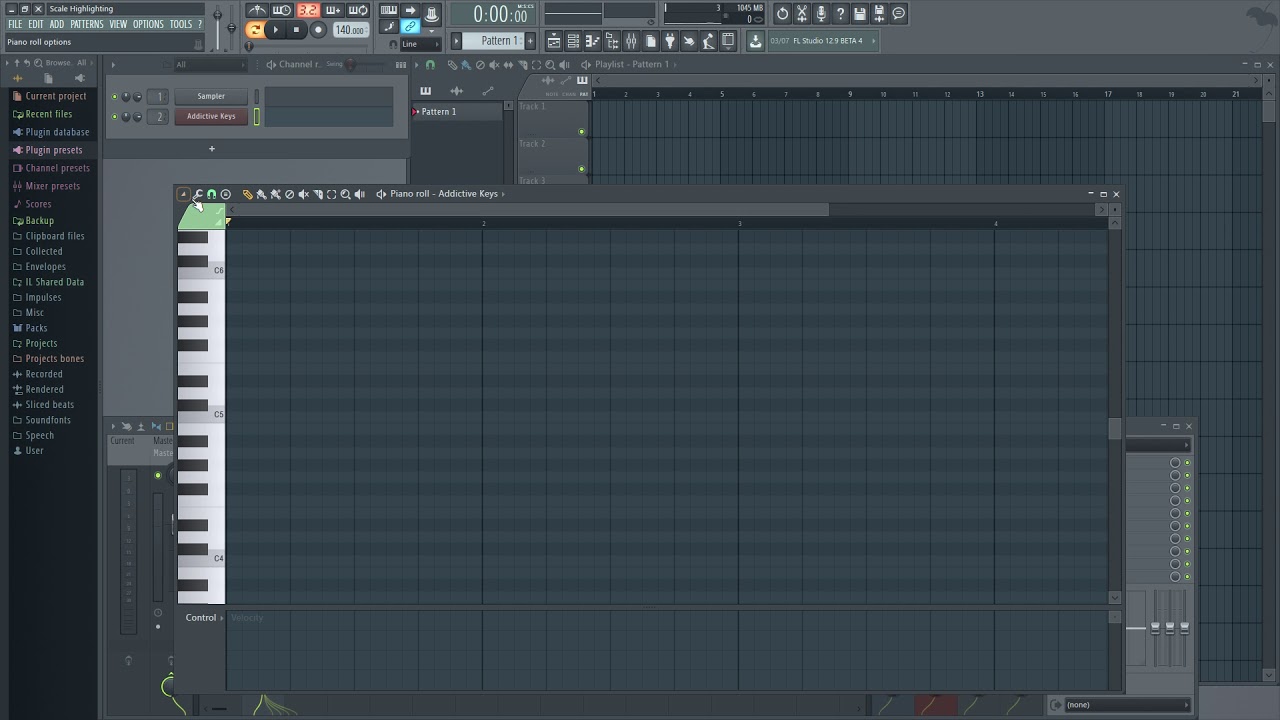Open the piano roll menu arrow button
This screenshot has width=1280, height=720.
coord(183,194)
